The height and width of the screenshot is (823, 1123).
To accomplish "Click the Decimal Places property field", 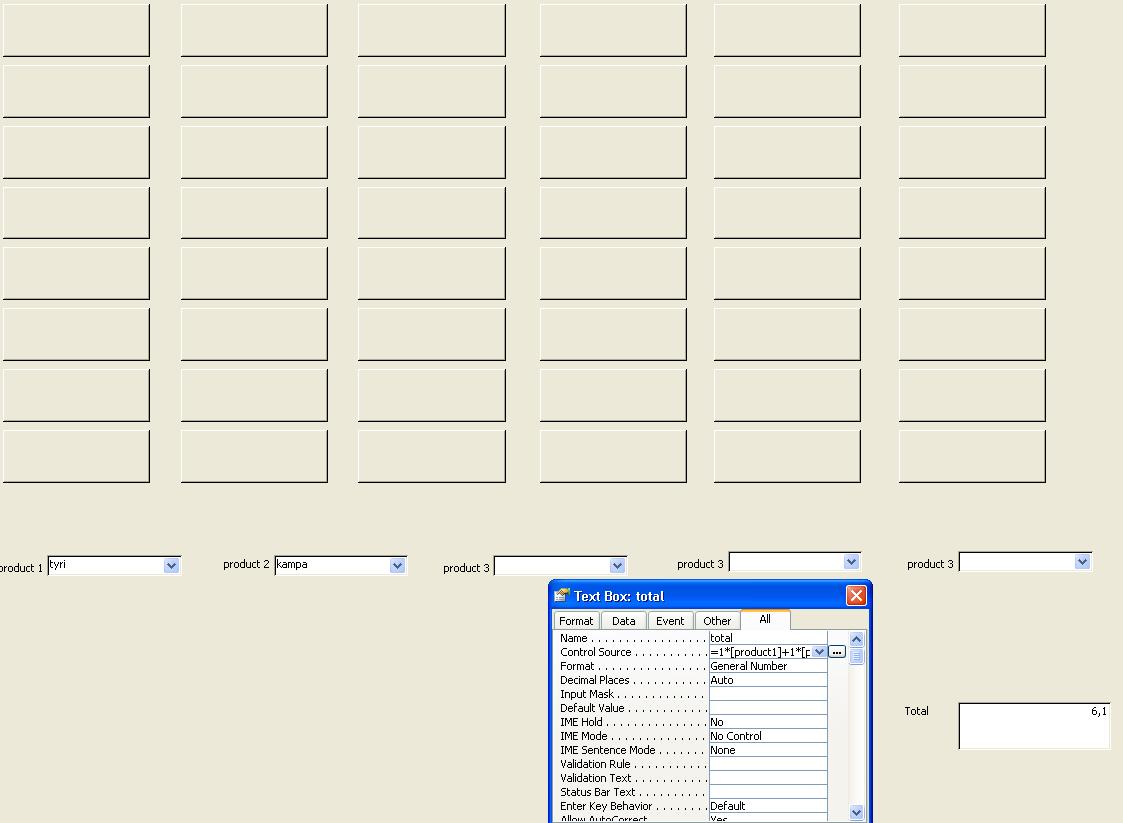I will pyautogui.click(x=767, y=680).
